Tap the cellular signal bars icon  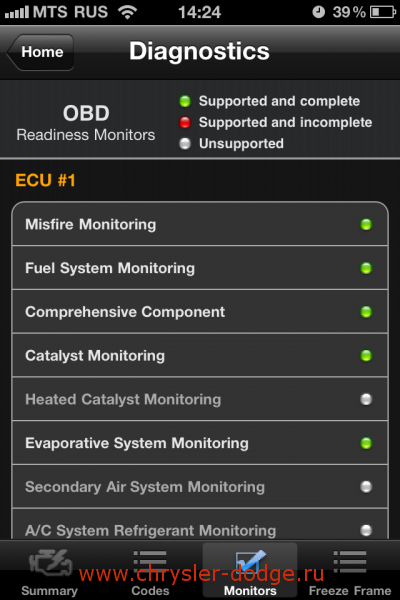coord(16,13)
